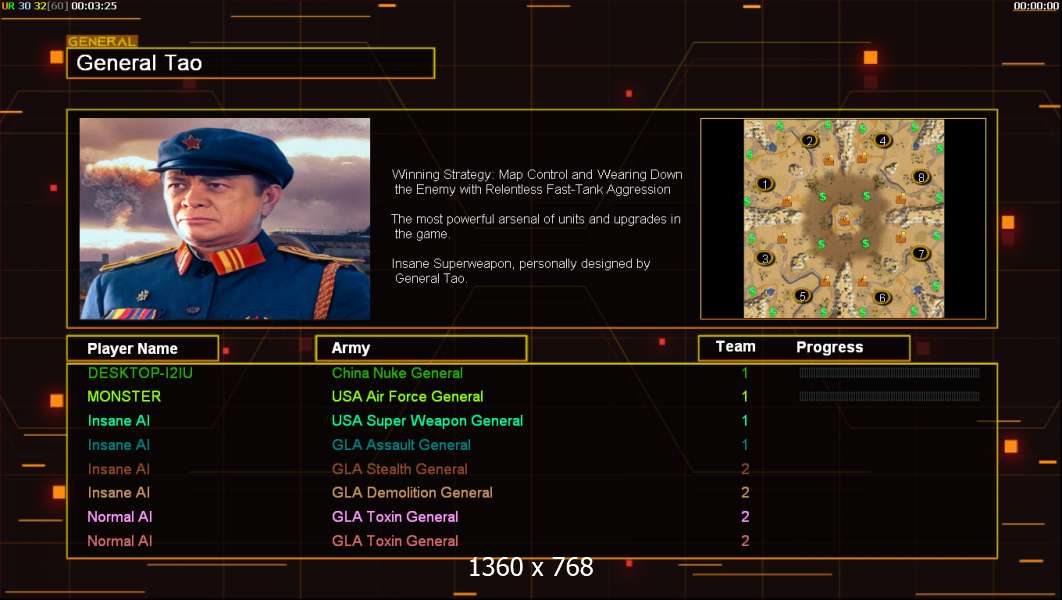Click GLA Assault General army
This screenshot has width=1062, height=600.
[401, 445]
